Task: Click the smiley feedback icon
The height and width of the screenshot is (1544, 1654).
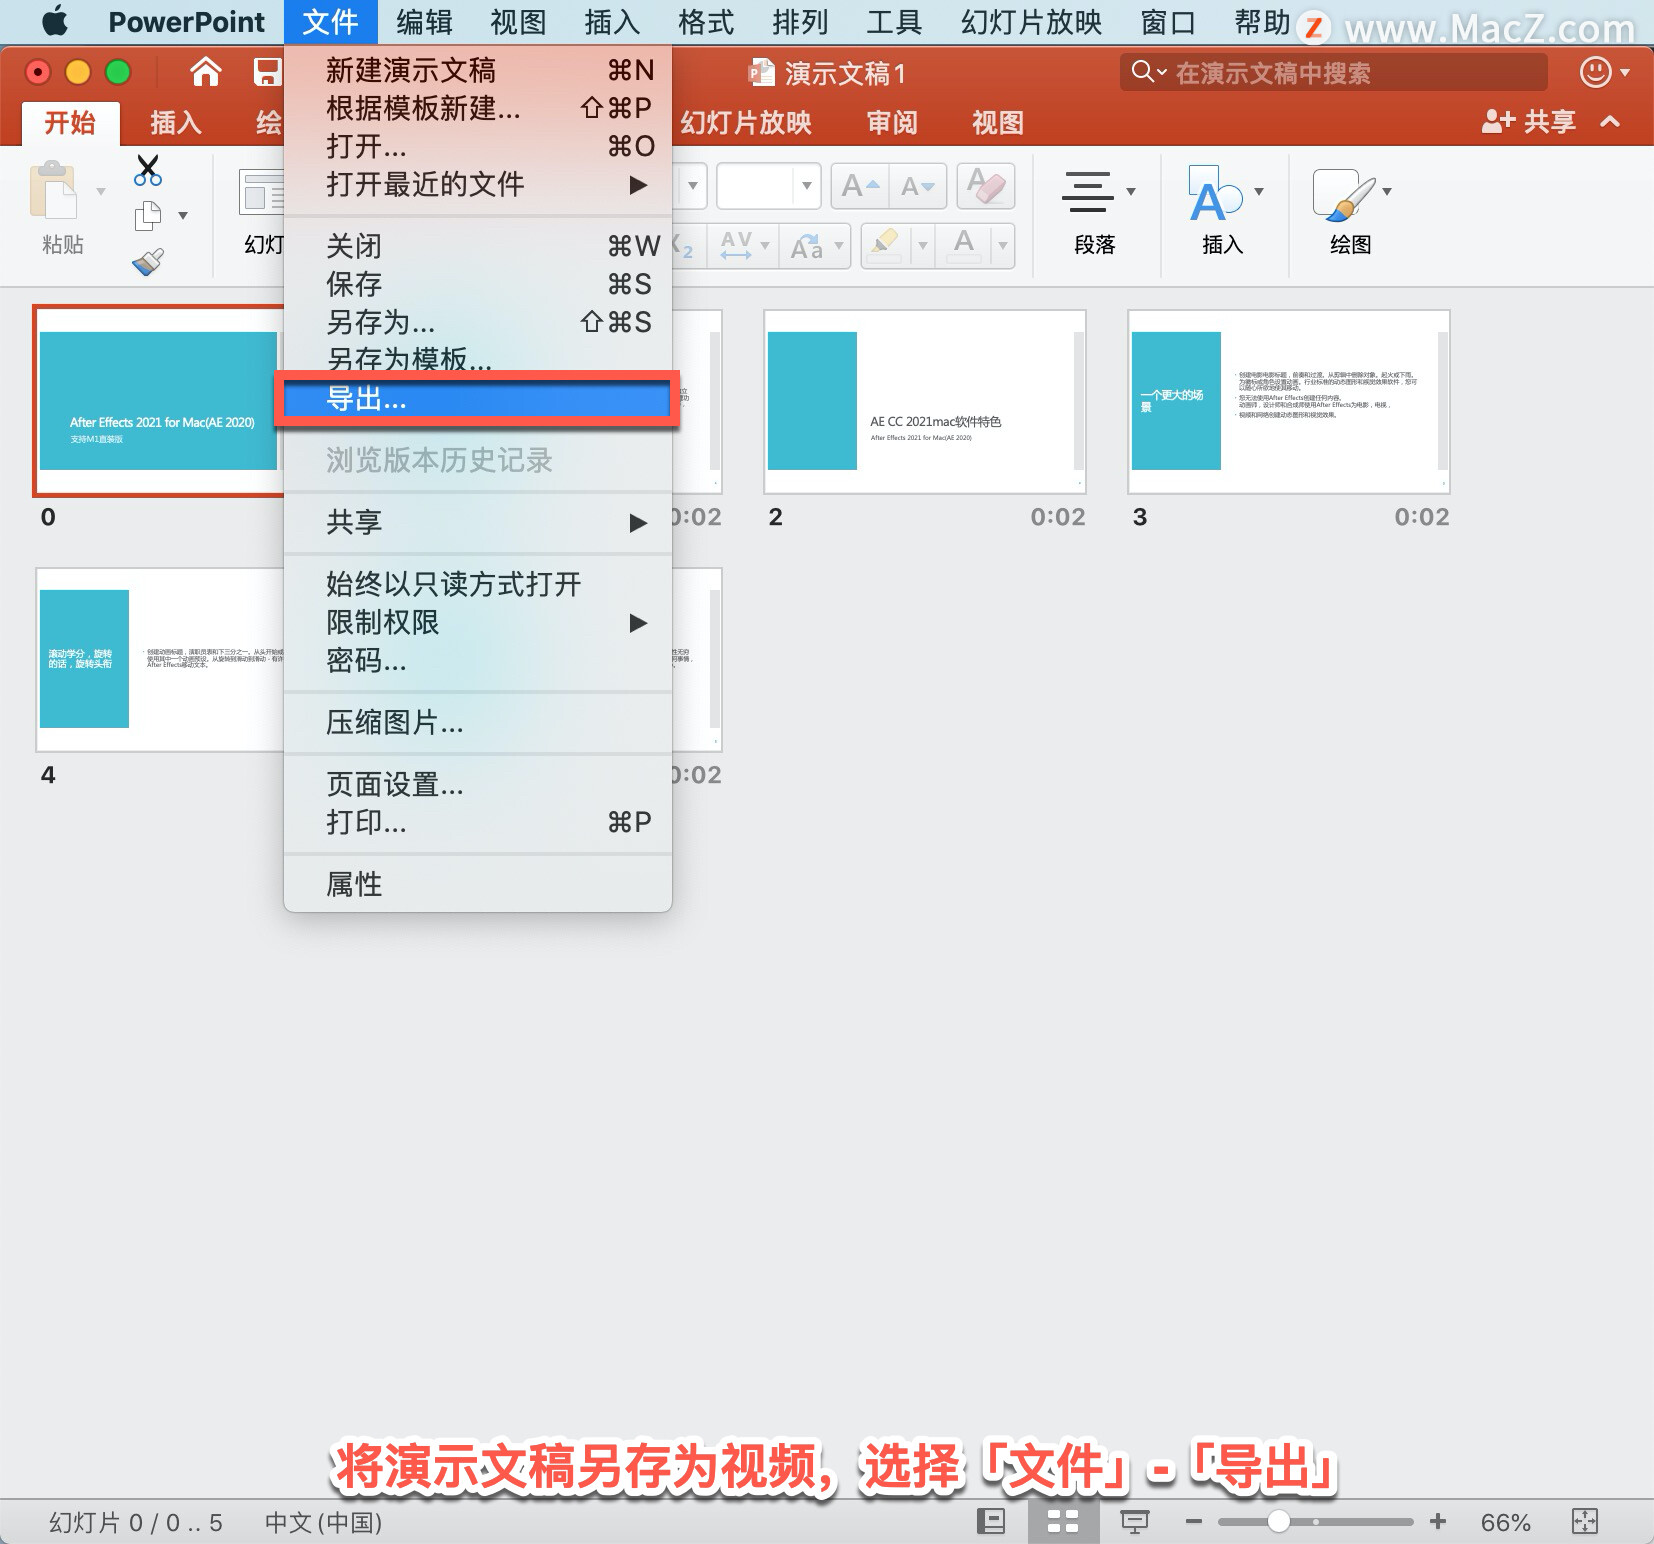Action: click(x=1596, y=72)
